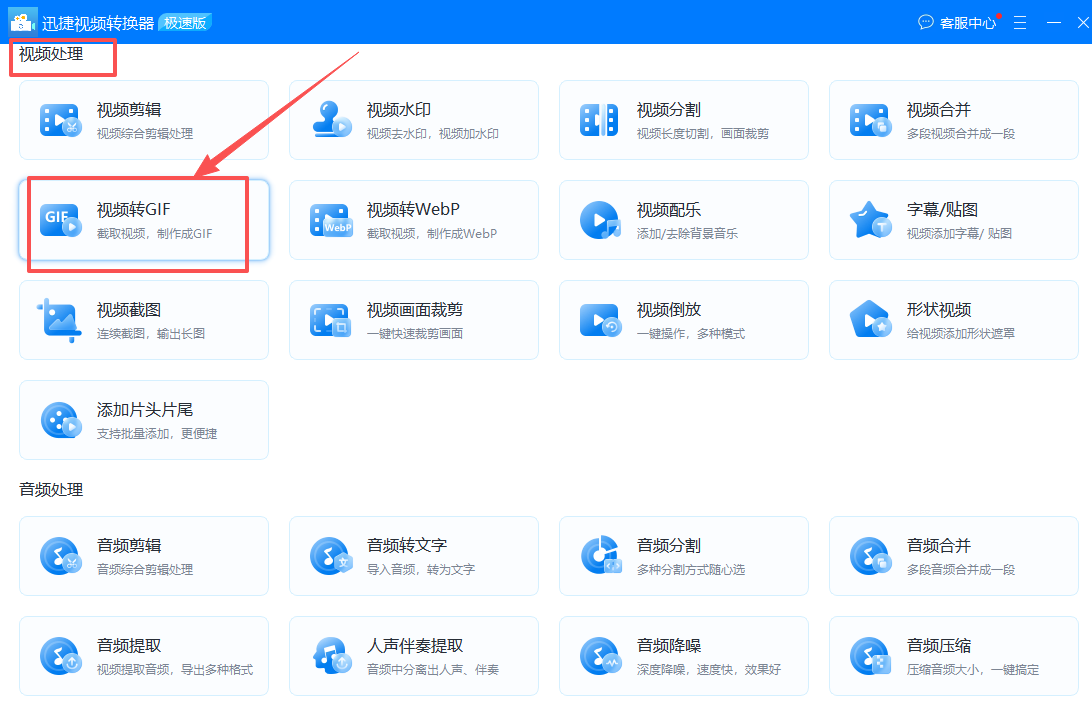Click the 添加片头片尾 feature card
This screenshot has height=712, width=1092.
click(x=144, y=420)
